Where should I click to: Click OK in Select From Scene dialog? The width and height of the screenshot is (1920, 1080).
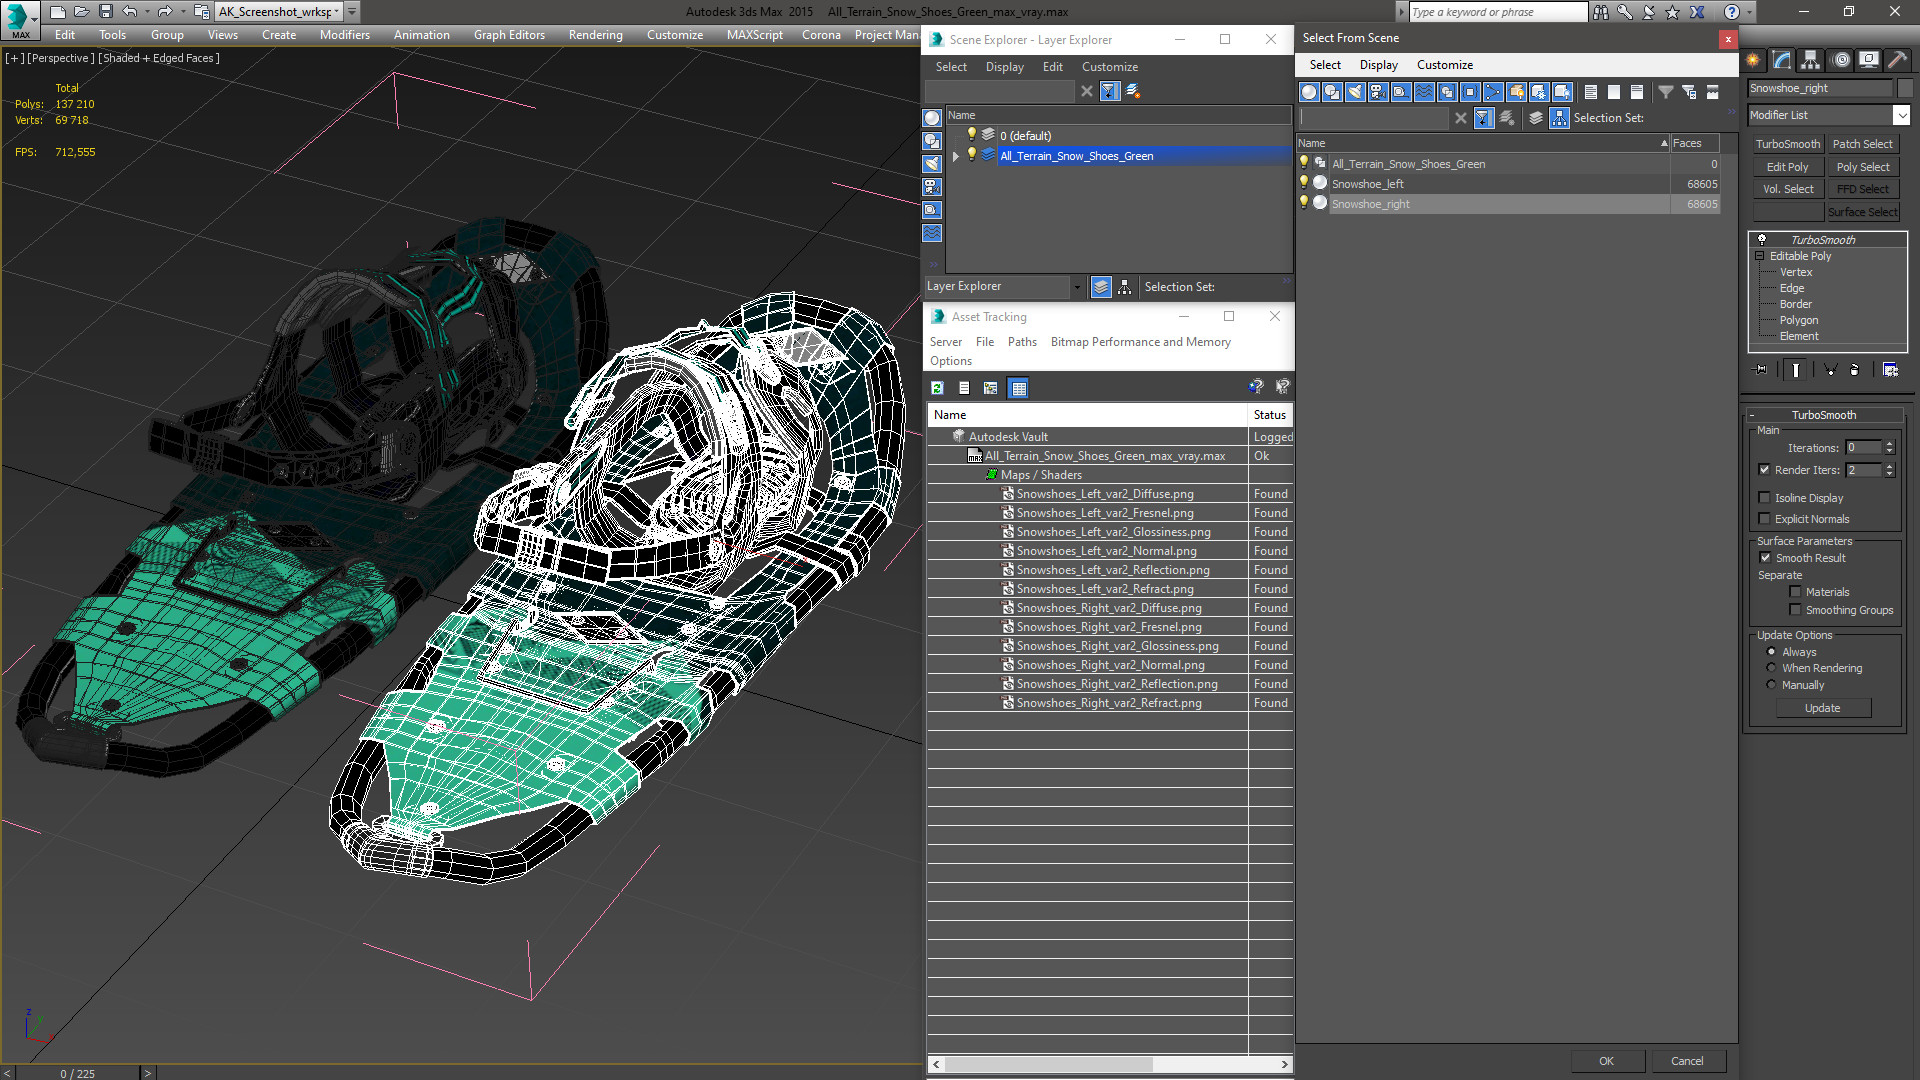pos(1606,1061)
